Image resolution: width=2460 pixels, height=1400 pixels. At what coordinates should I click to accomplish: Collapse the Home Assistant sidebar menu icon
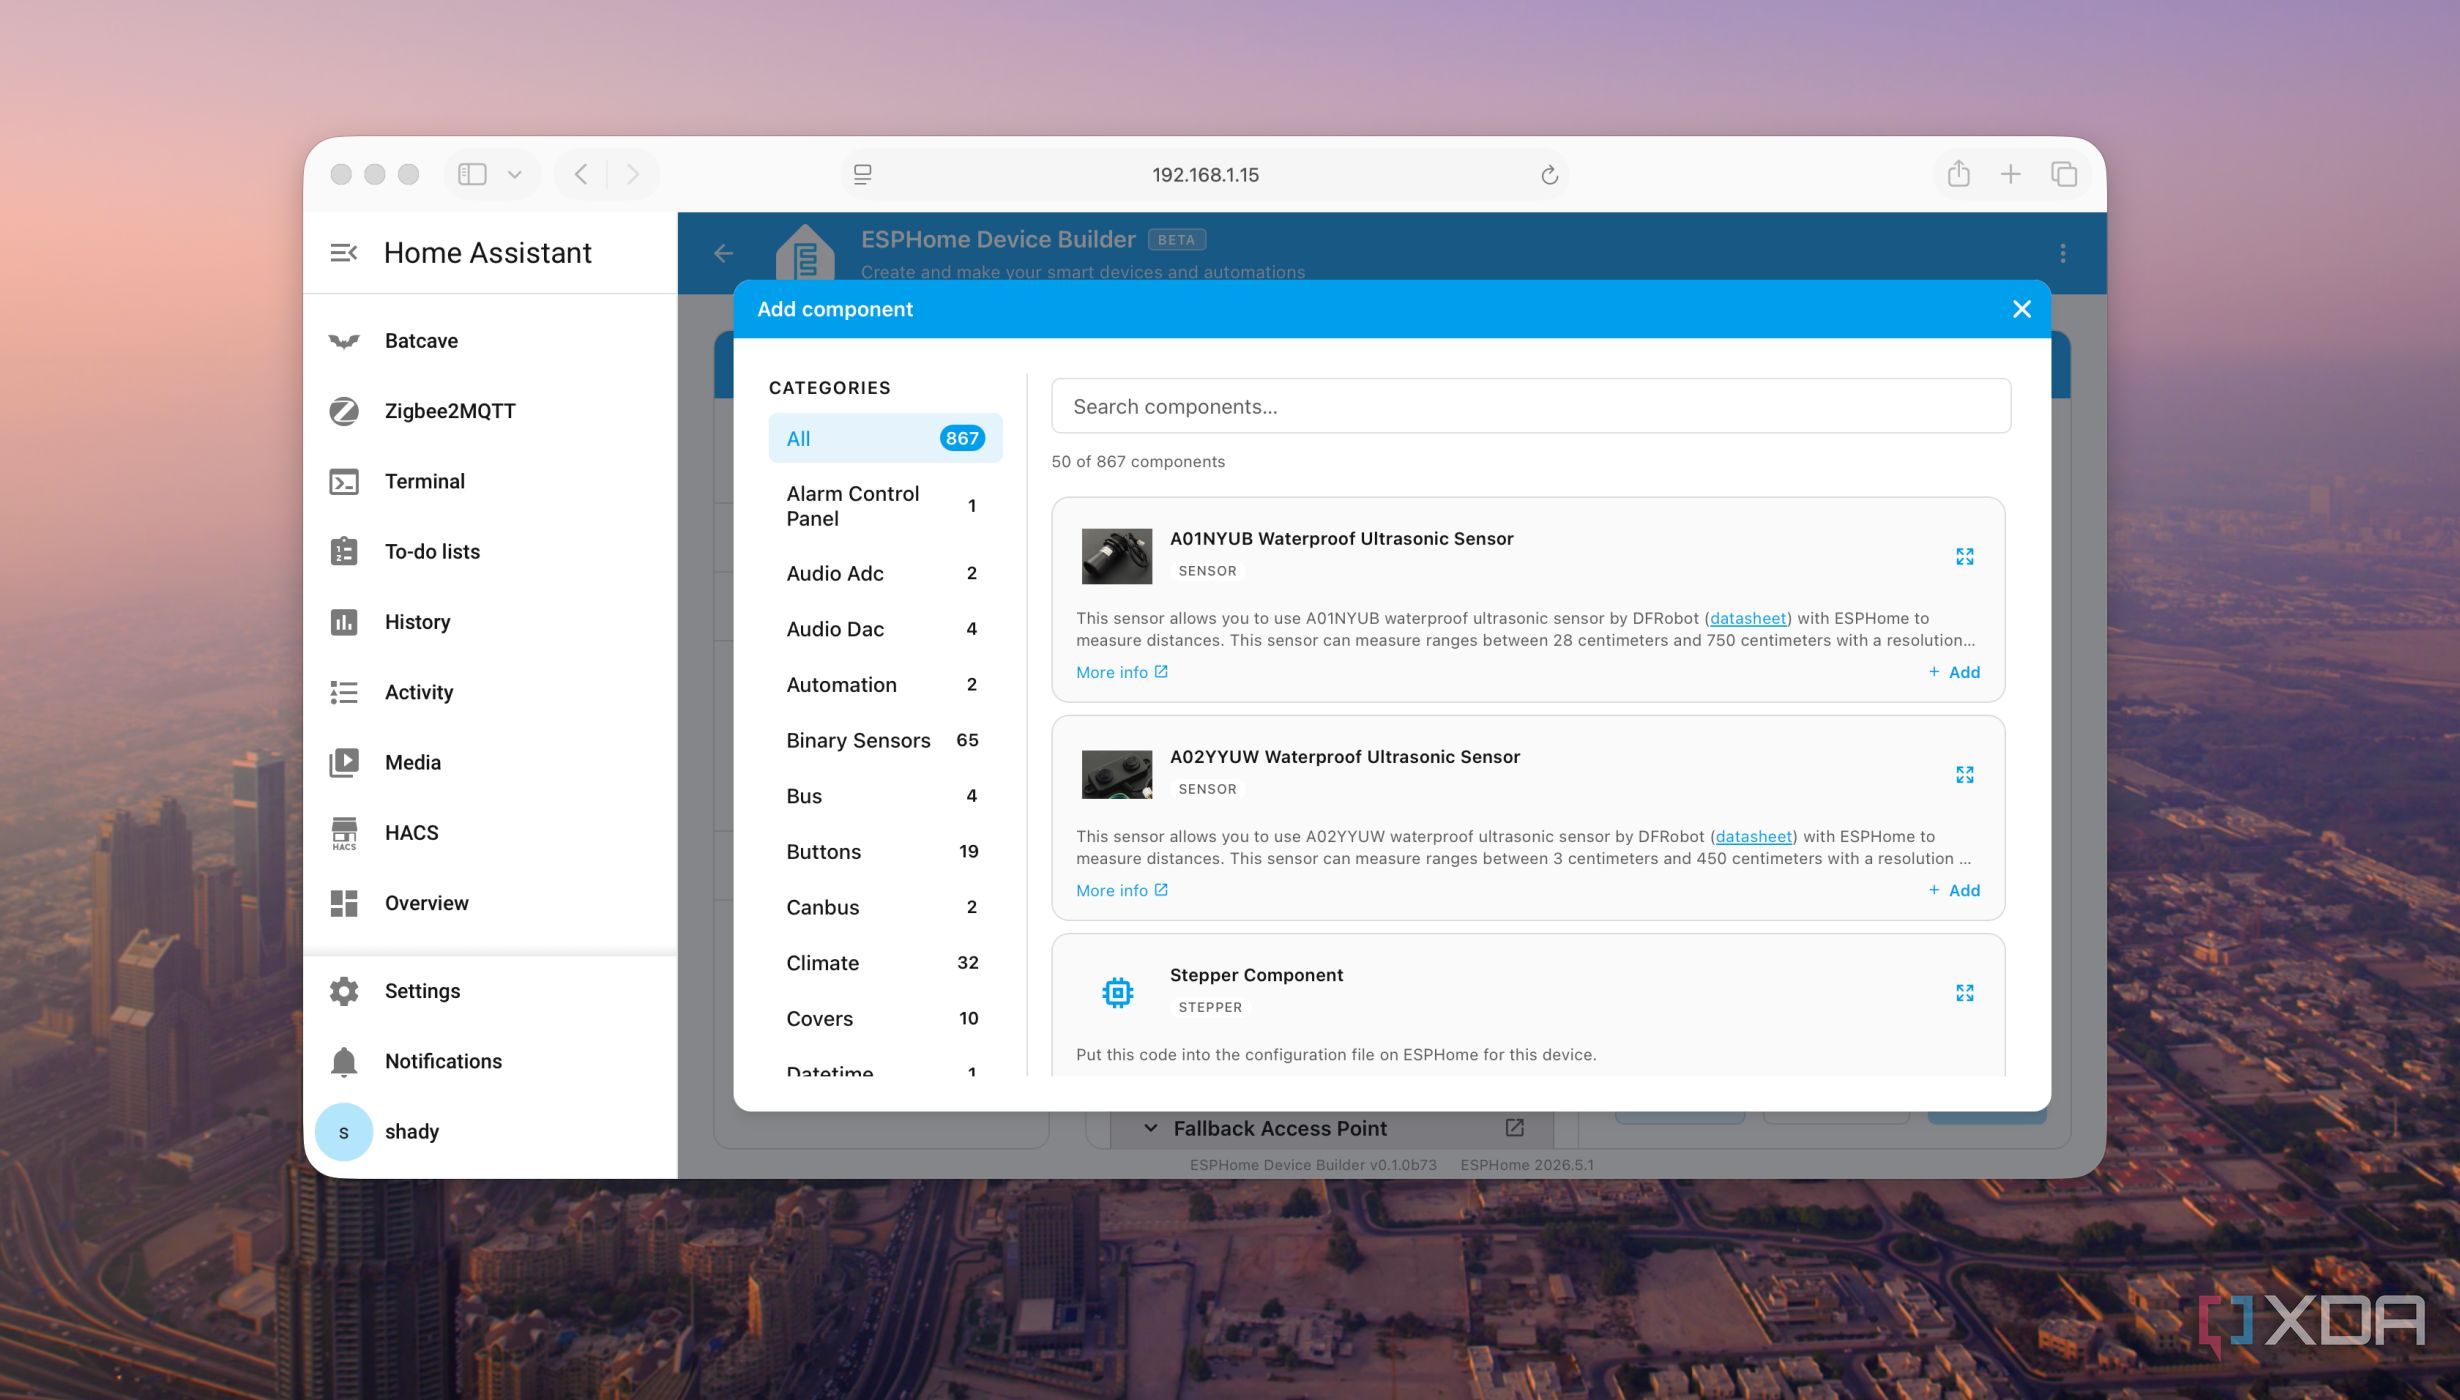(x=343, y=253)
